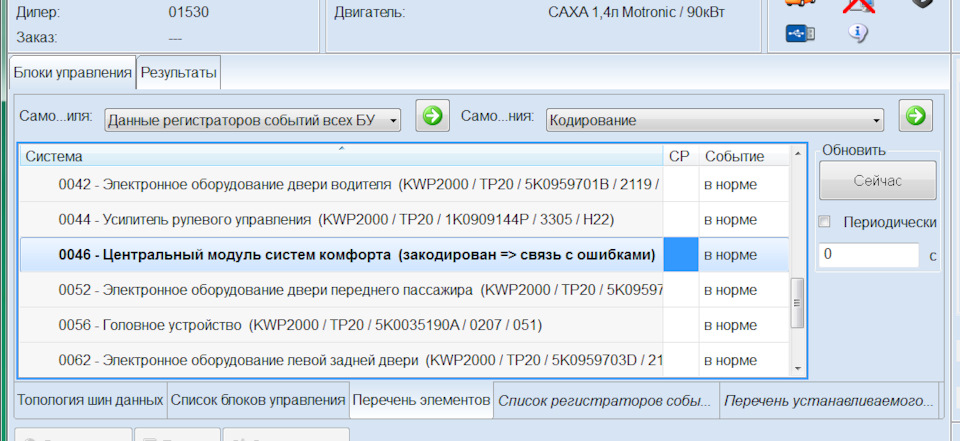Click 'в норме' status in row 0042
Viewport: 960px width, 441px height.
coord(730,184)
